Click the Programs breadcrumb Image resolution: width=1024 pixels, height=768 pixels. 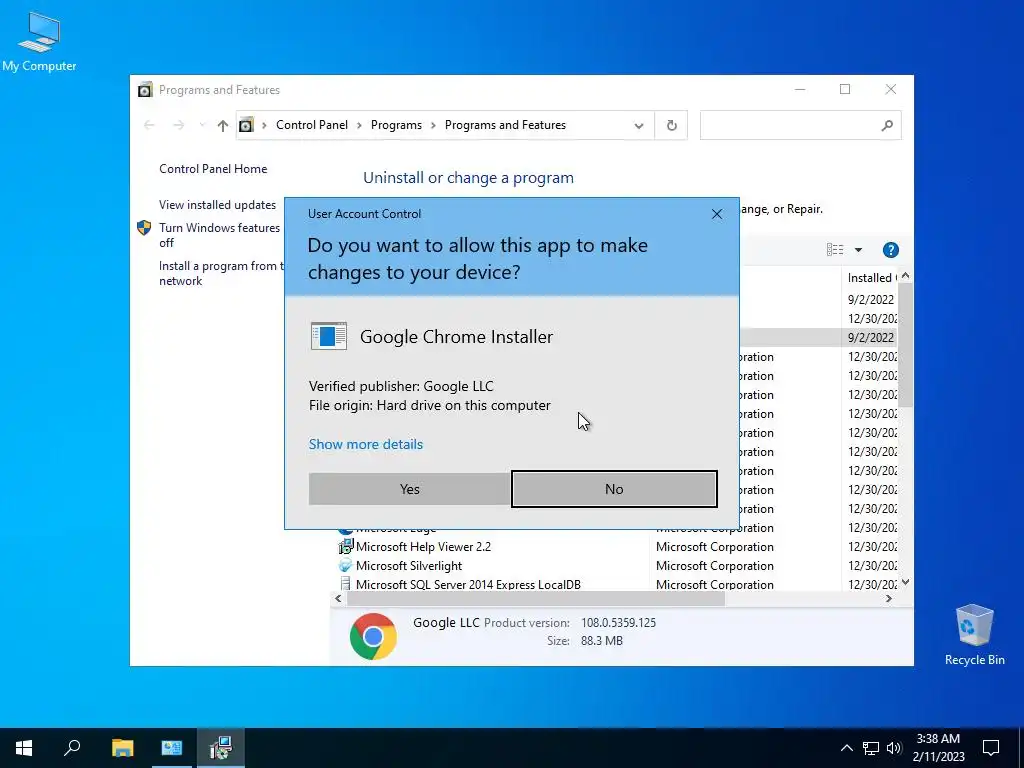click(396, 125)
